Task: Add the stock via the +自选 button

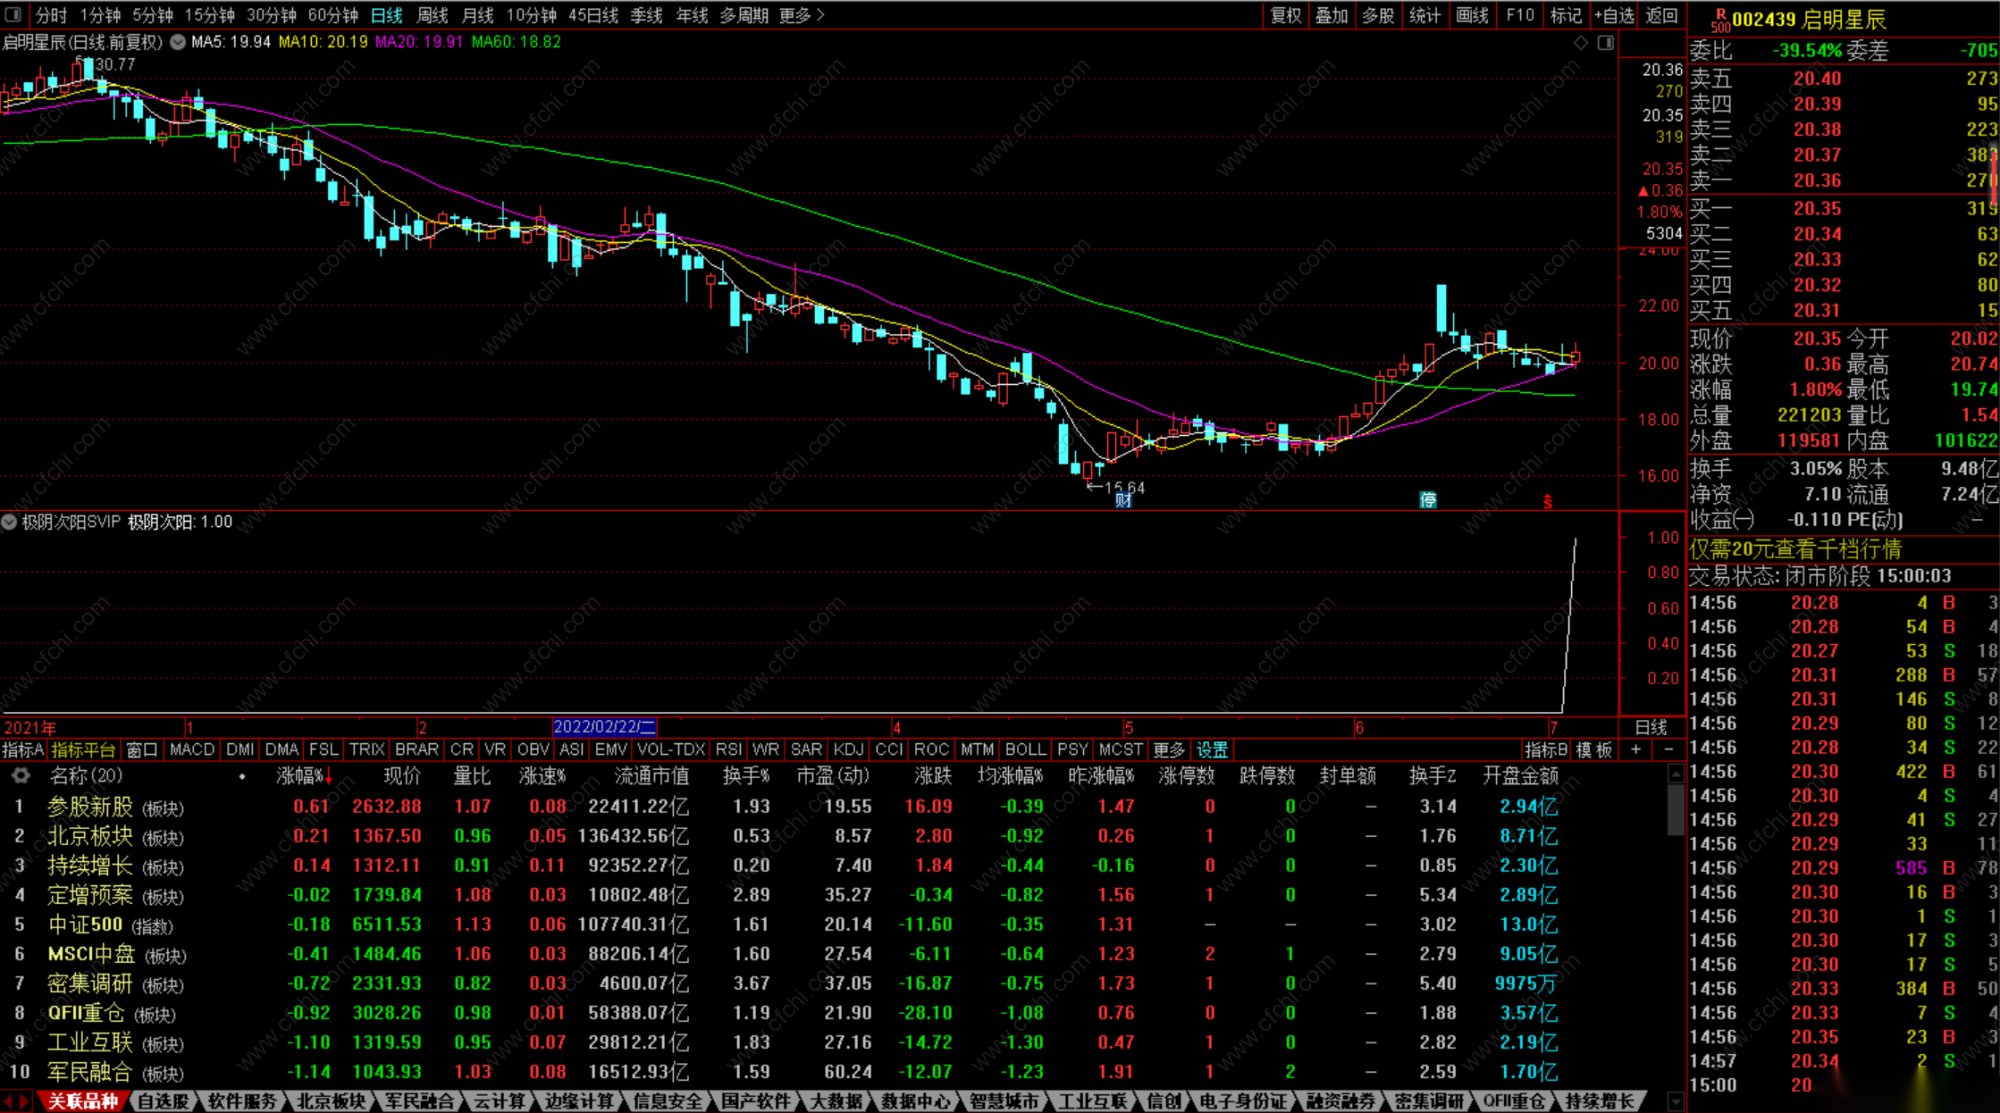Action: point(1614,15)
